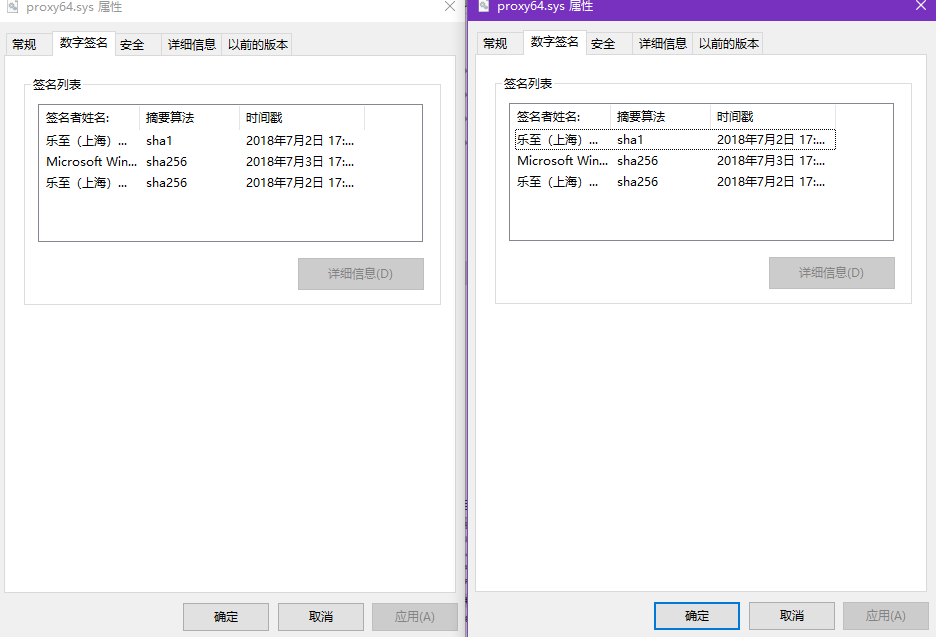Viewport: 936px width, 637px height.
Task: Confirm with 确定 in right purple window
Action: click(697, 616)
